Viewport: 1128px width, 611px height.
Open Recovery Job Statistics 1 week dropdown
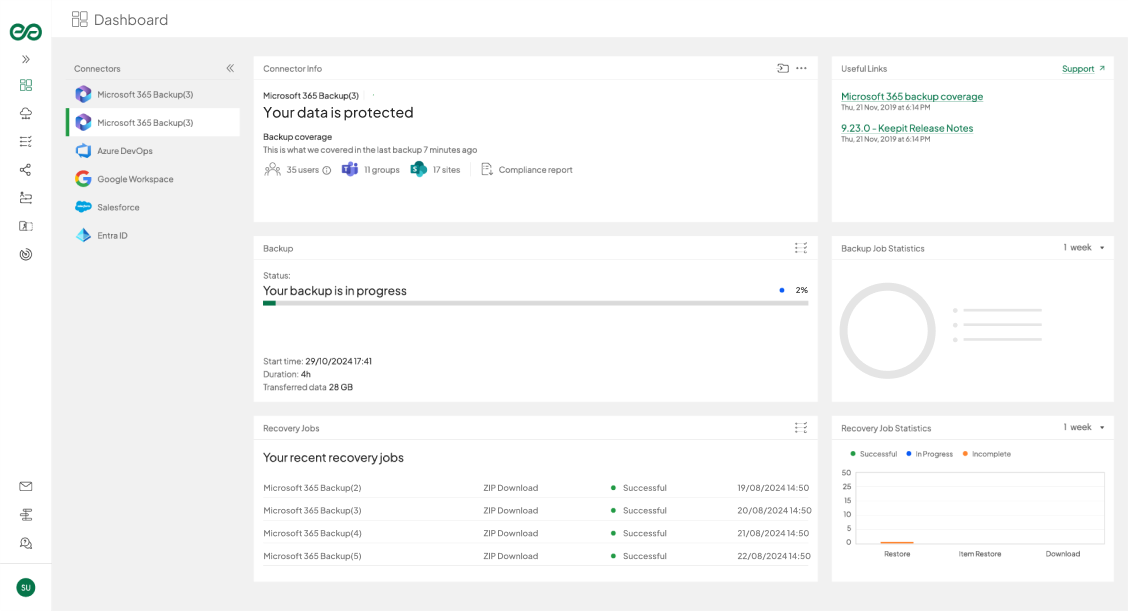1083,427
